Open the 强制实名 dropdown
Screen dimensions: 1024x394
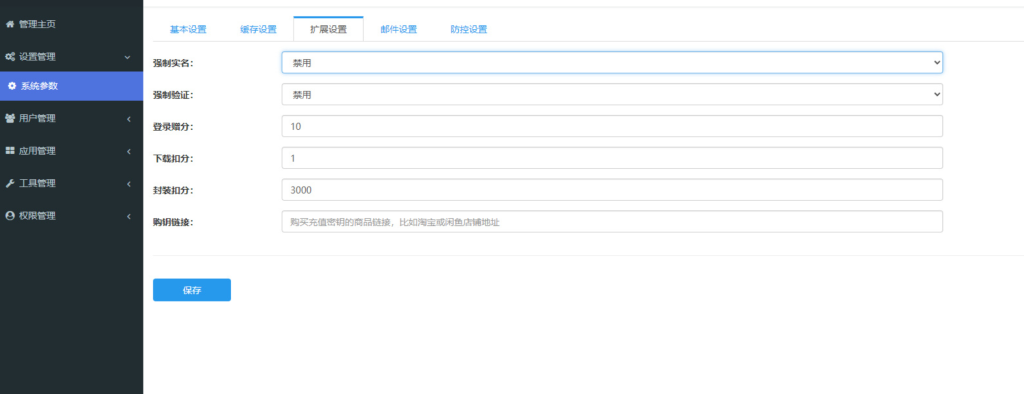pyautogui.click(x=612, y=63)
